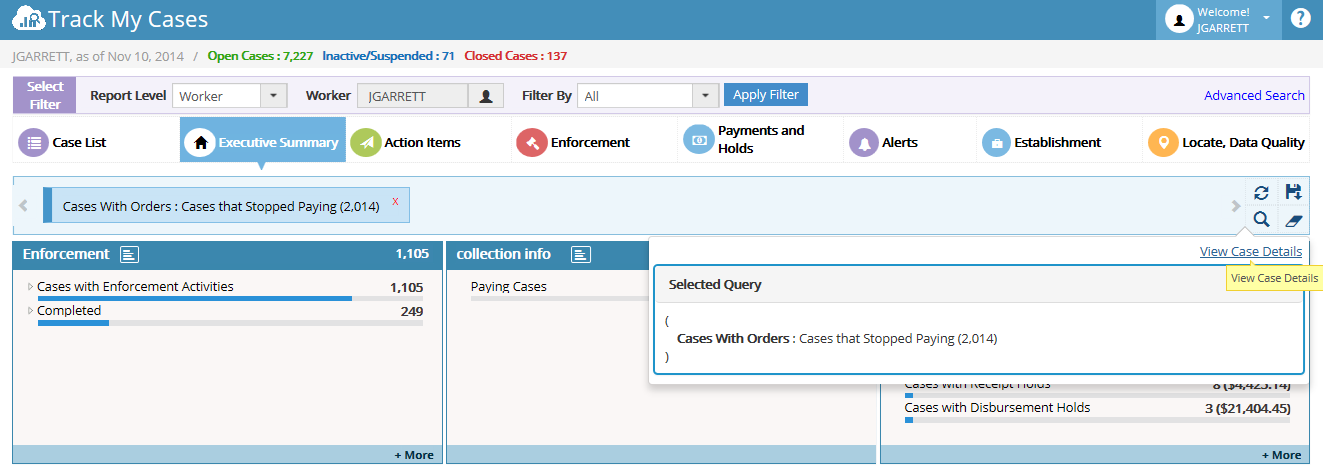Remove the Cases that Stopped Paying filter
Viewport: 1323px width, 467px height.
[x=395, y=202]
